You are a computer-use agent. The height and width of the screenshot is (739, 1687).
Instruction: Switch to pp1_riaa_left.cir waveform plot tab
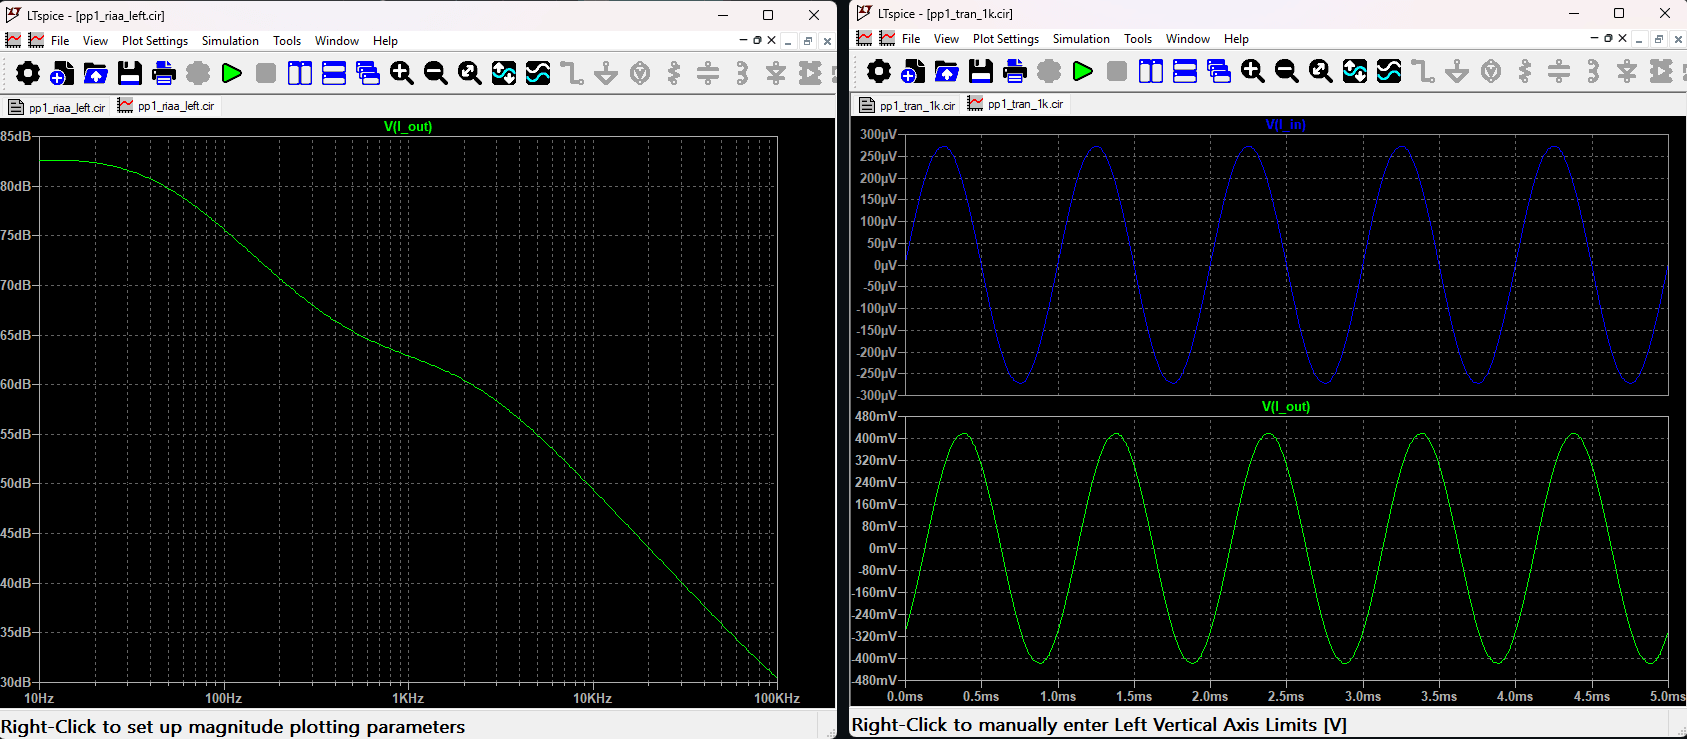pos(166,106)
